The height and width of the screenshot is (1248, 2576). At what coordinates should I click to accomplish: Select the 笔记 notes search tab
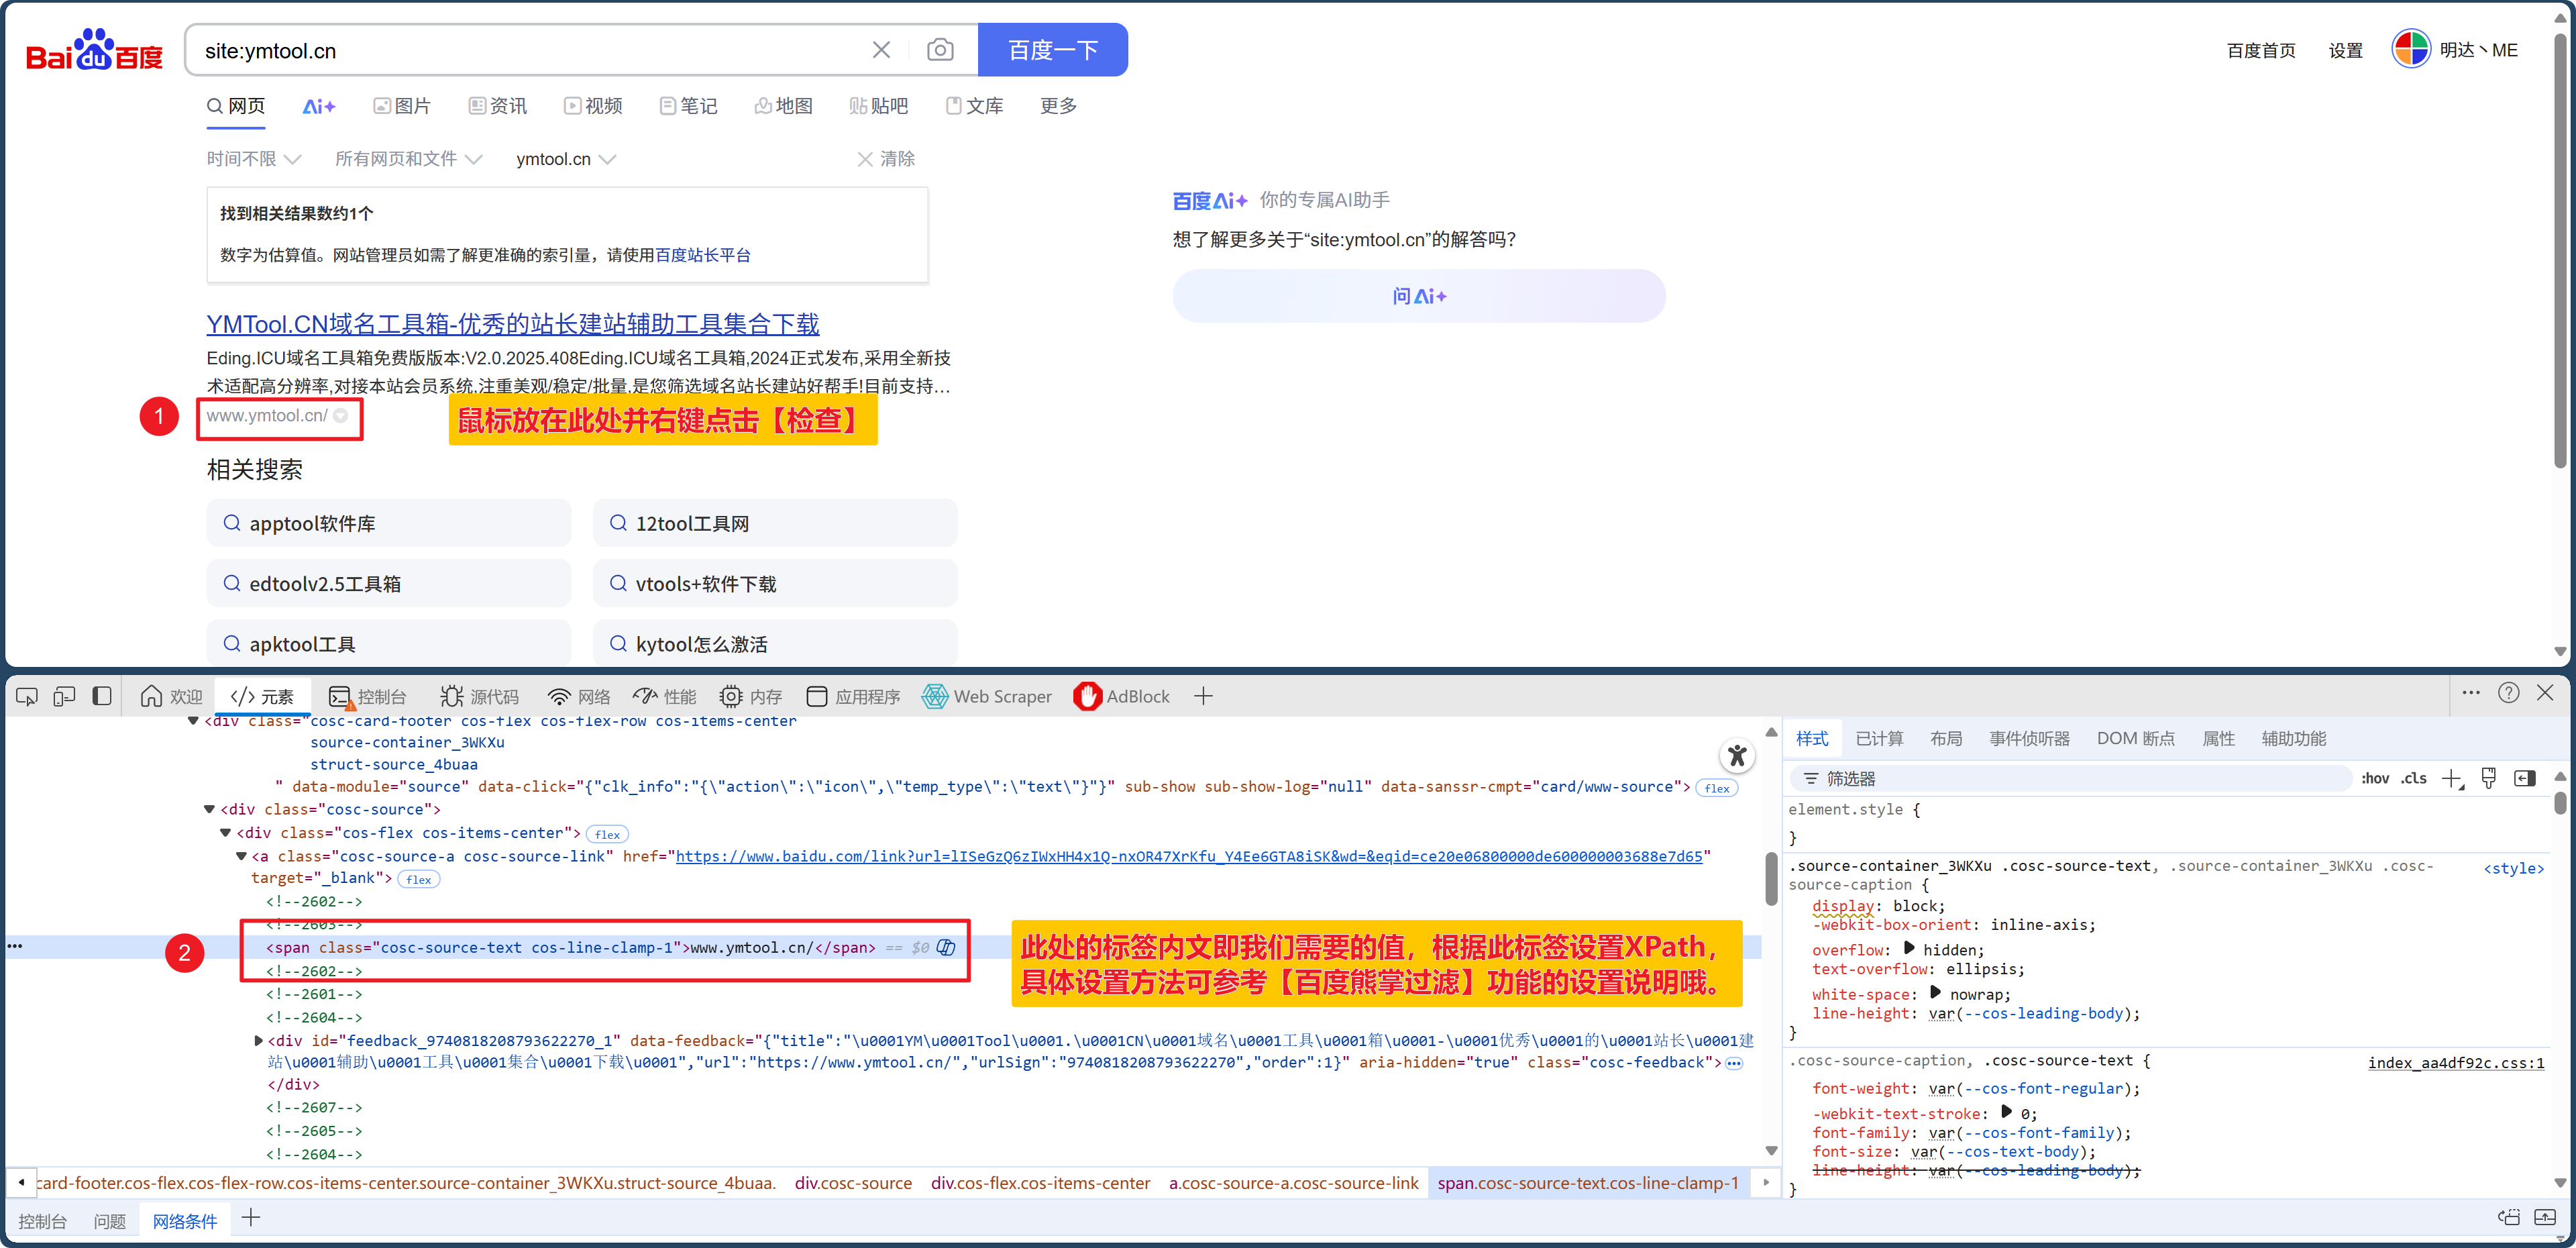click(689, 106)
